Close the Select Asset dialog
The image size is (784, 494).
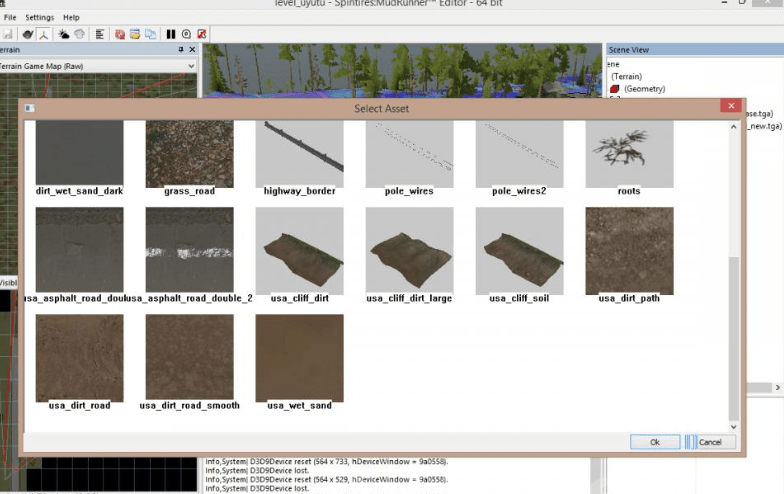click(731, 107)
